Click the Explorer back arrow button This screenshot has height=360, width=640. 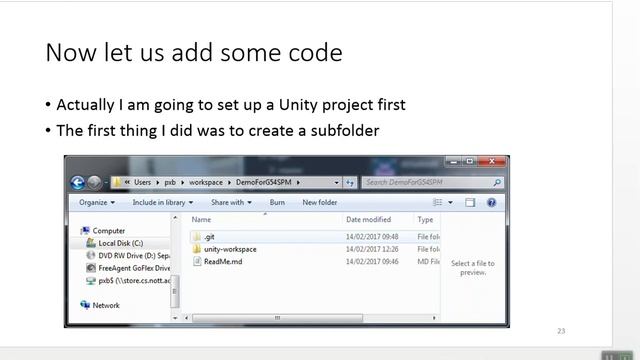click(x=78, y=182)
